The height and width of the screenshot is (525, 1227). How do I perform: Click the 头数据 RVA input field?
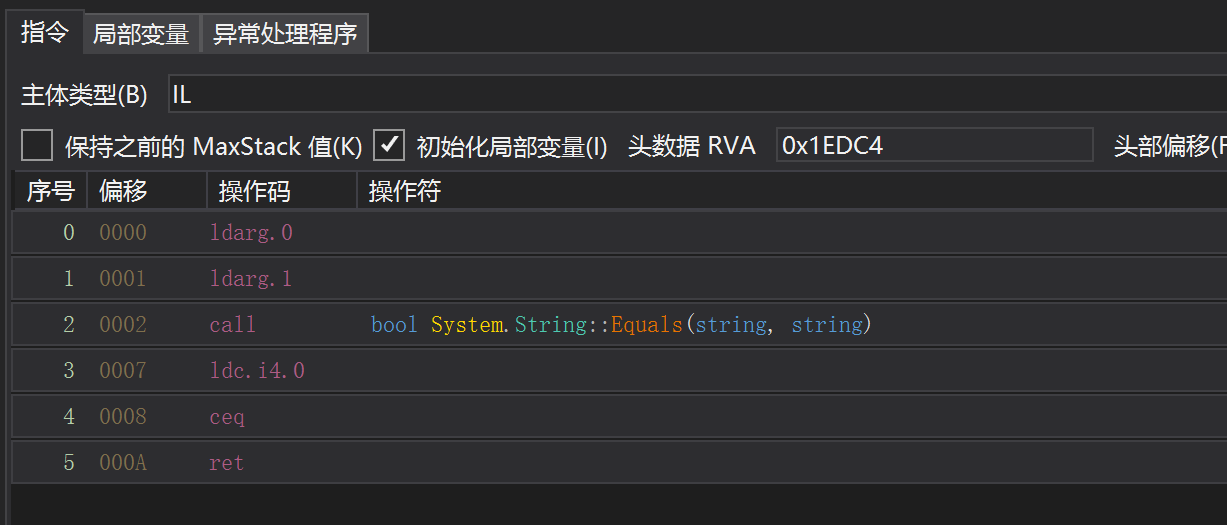934,146
